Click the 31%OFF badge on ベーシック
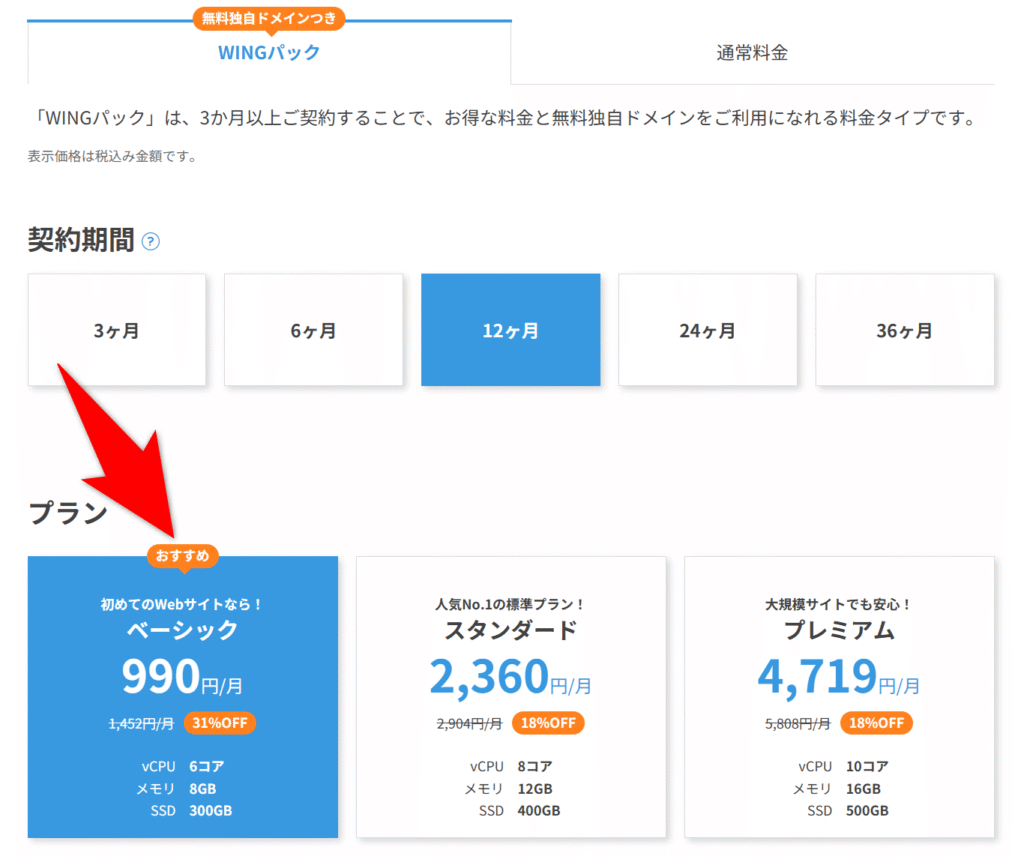This screenshot has height=856, width=1024. (x=220, y=722)
